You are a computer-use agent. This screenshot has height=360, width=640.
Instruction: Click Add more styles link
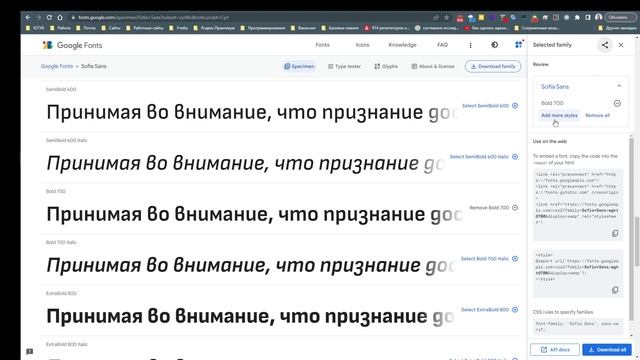[559, 116]
